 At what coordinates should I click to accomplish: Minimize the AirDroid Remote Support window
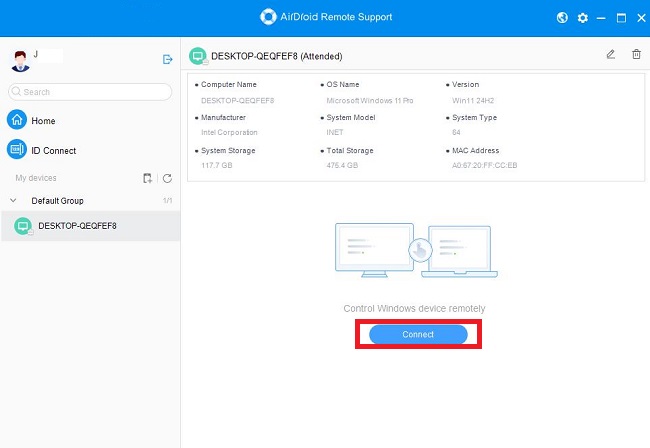pos(602,18)
